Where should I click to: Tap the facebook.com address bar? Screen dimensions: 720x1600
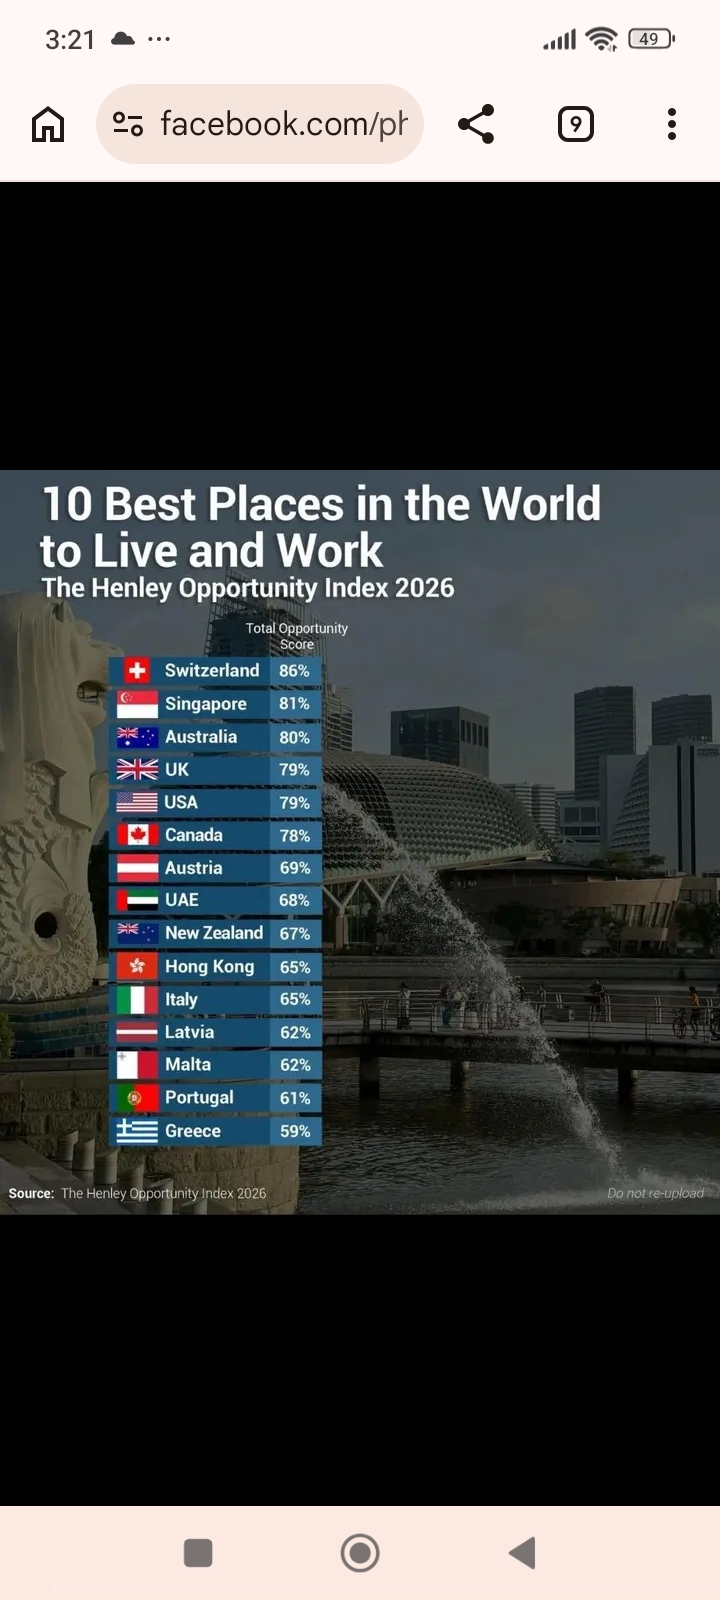(260, 124)
